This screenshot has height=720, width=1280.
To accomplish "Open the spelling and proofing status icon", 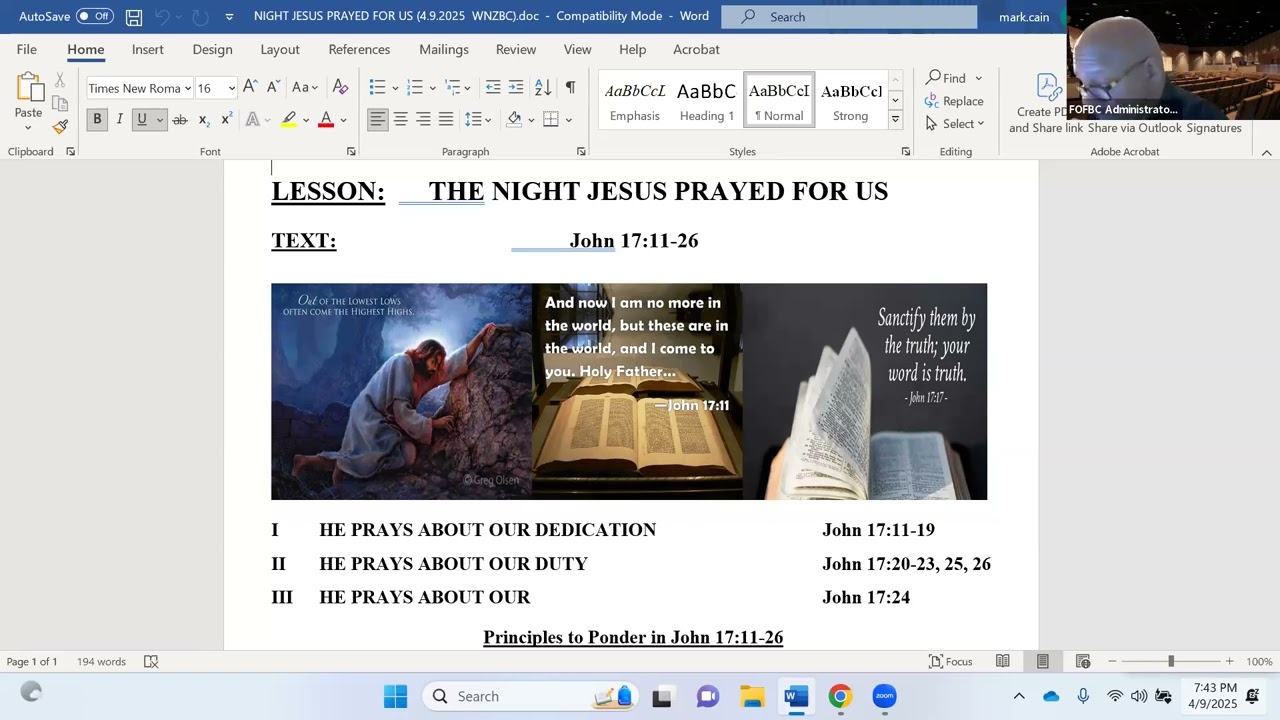I will point(151,662).
